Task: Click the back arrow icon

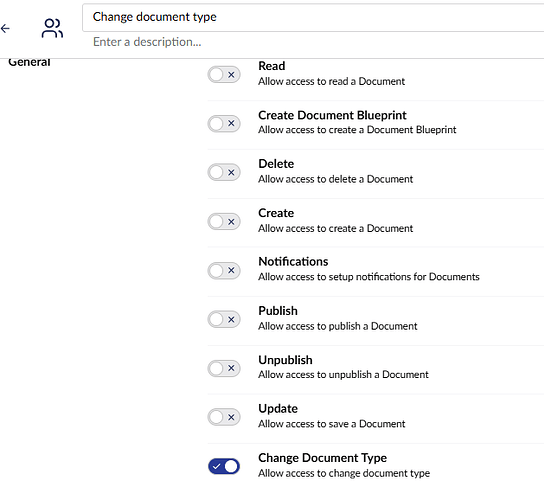Action: pyautogui.click(x=5, y=28)
